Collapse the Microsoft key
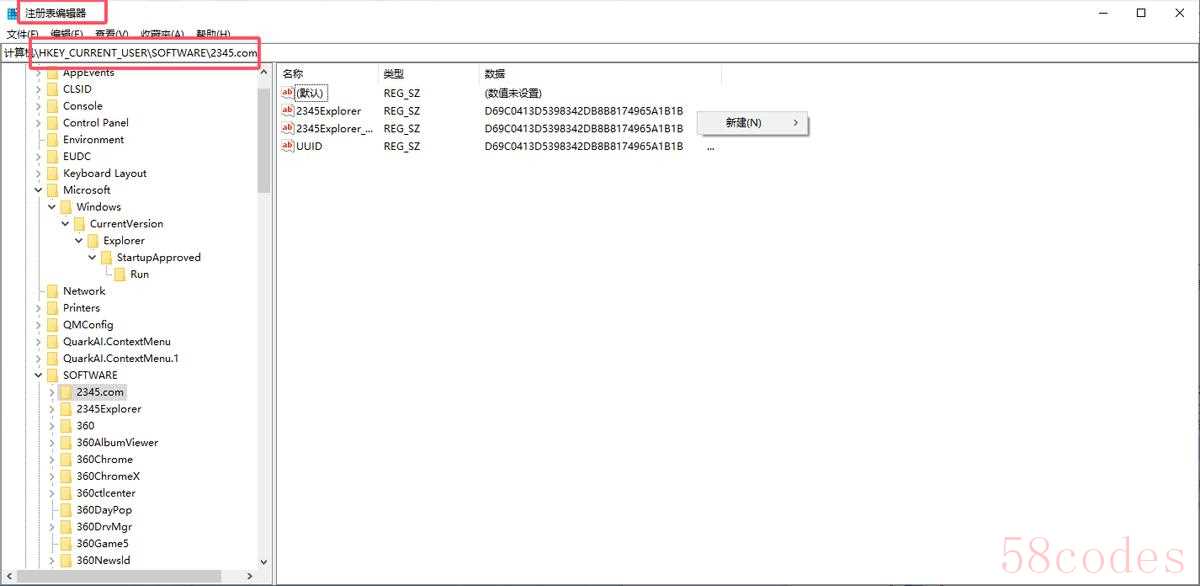The width and height of the screenshot is (1200, 586). [39, 190]
